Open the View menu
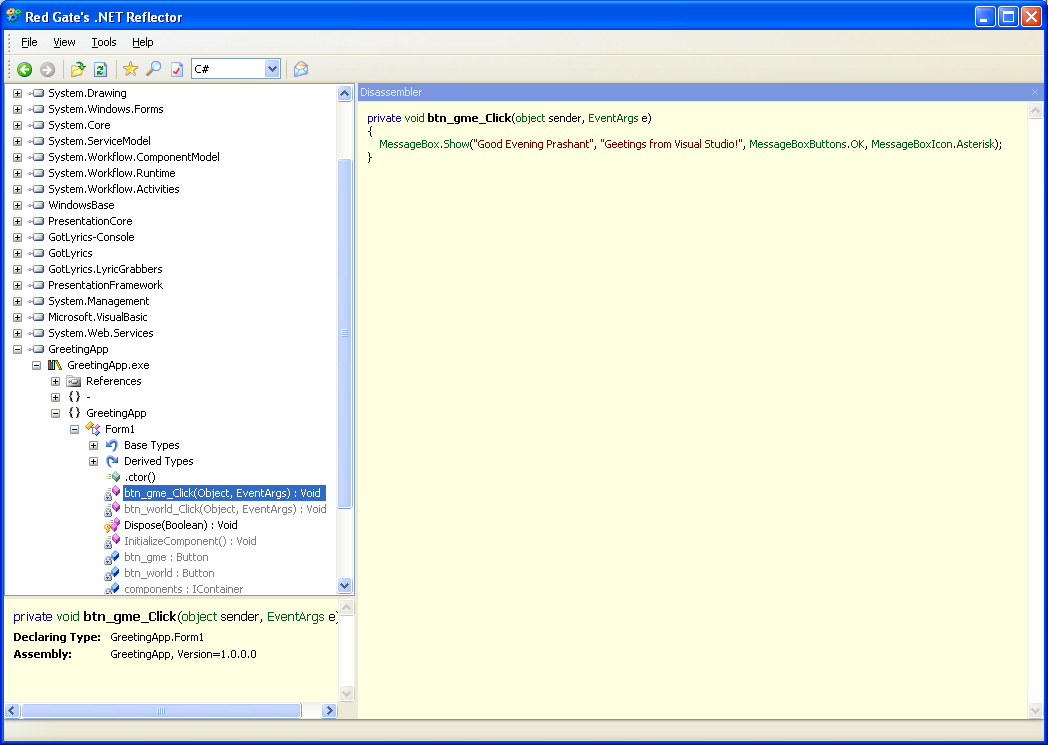The width and height of the screenshot is (1048, 745). click(64, 42)
